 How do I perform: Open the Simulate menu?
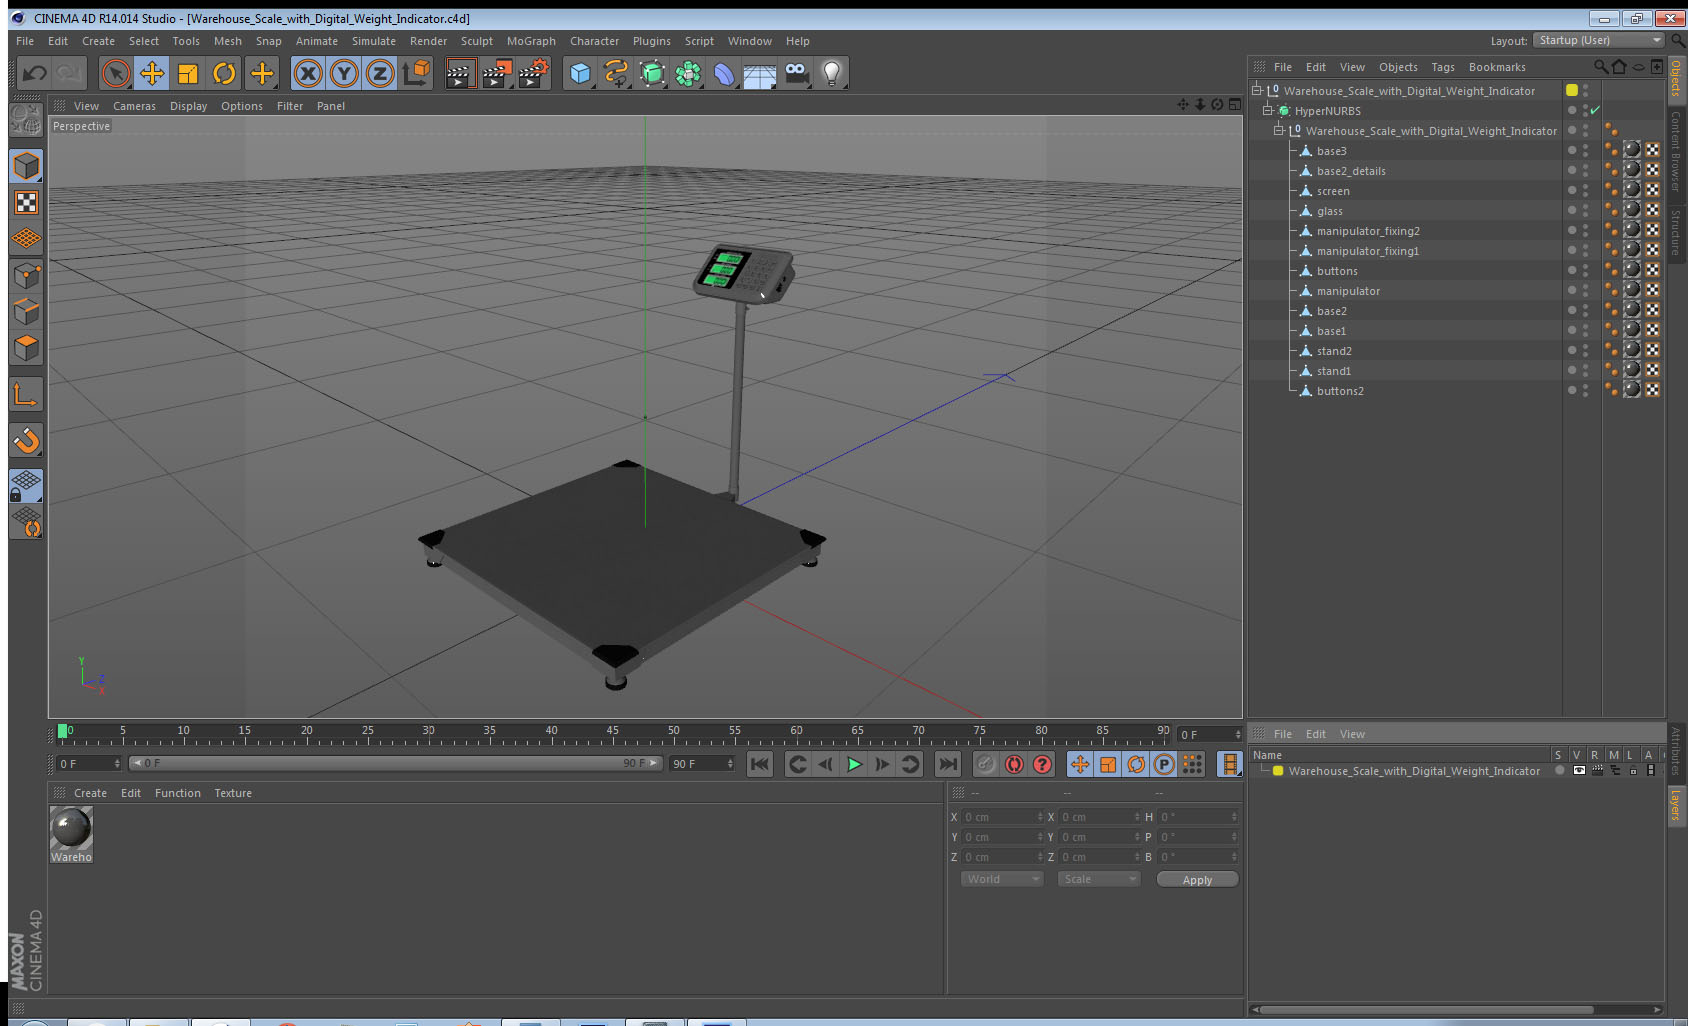click(x=374, y=41)
